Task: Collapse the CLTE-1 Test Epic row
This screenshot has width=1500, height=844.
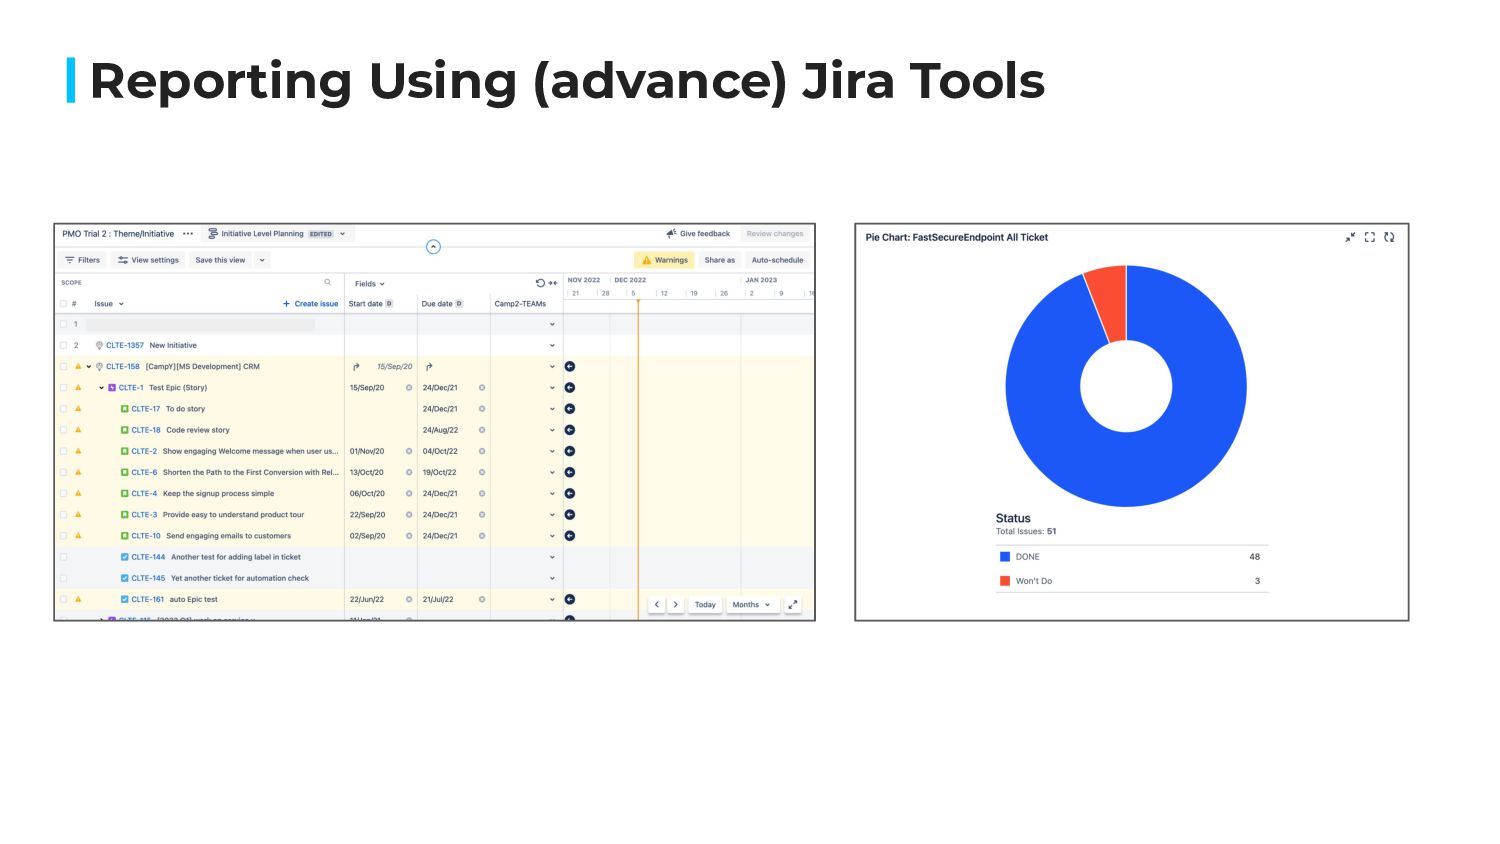Action: [101, 388]
